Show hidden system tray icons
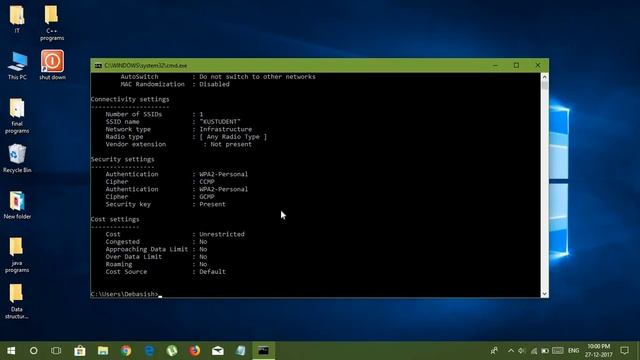Viewport: 640px width, 360px height. tap(511, 351)
